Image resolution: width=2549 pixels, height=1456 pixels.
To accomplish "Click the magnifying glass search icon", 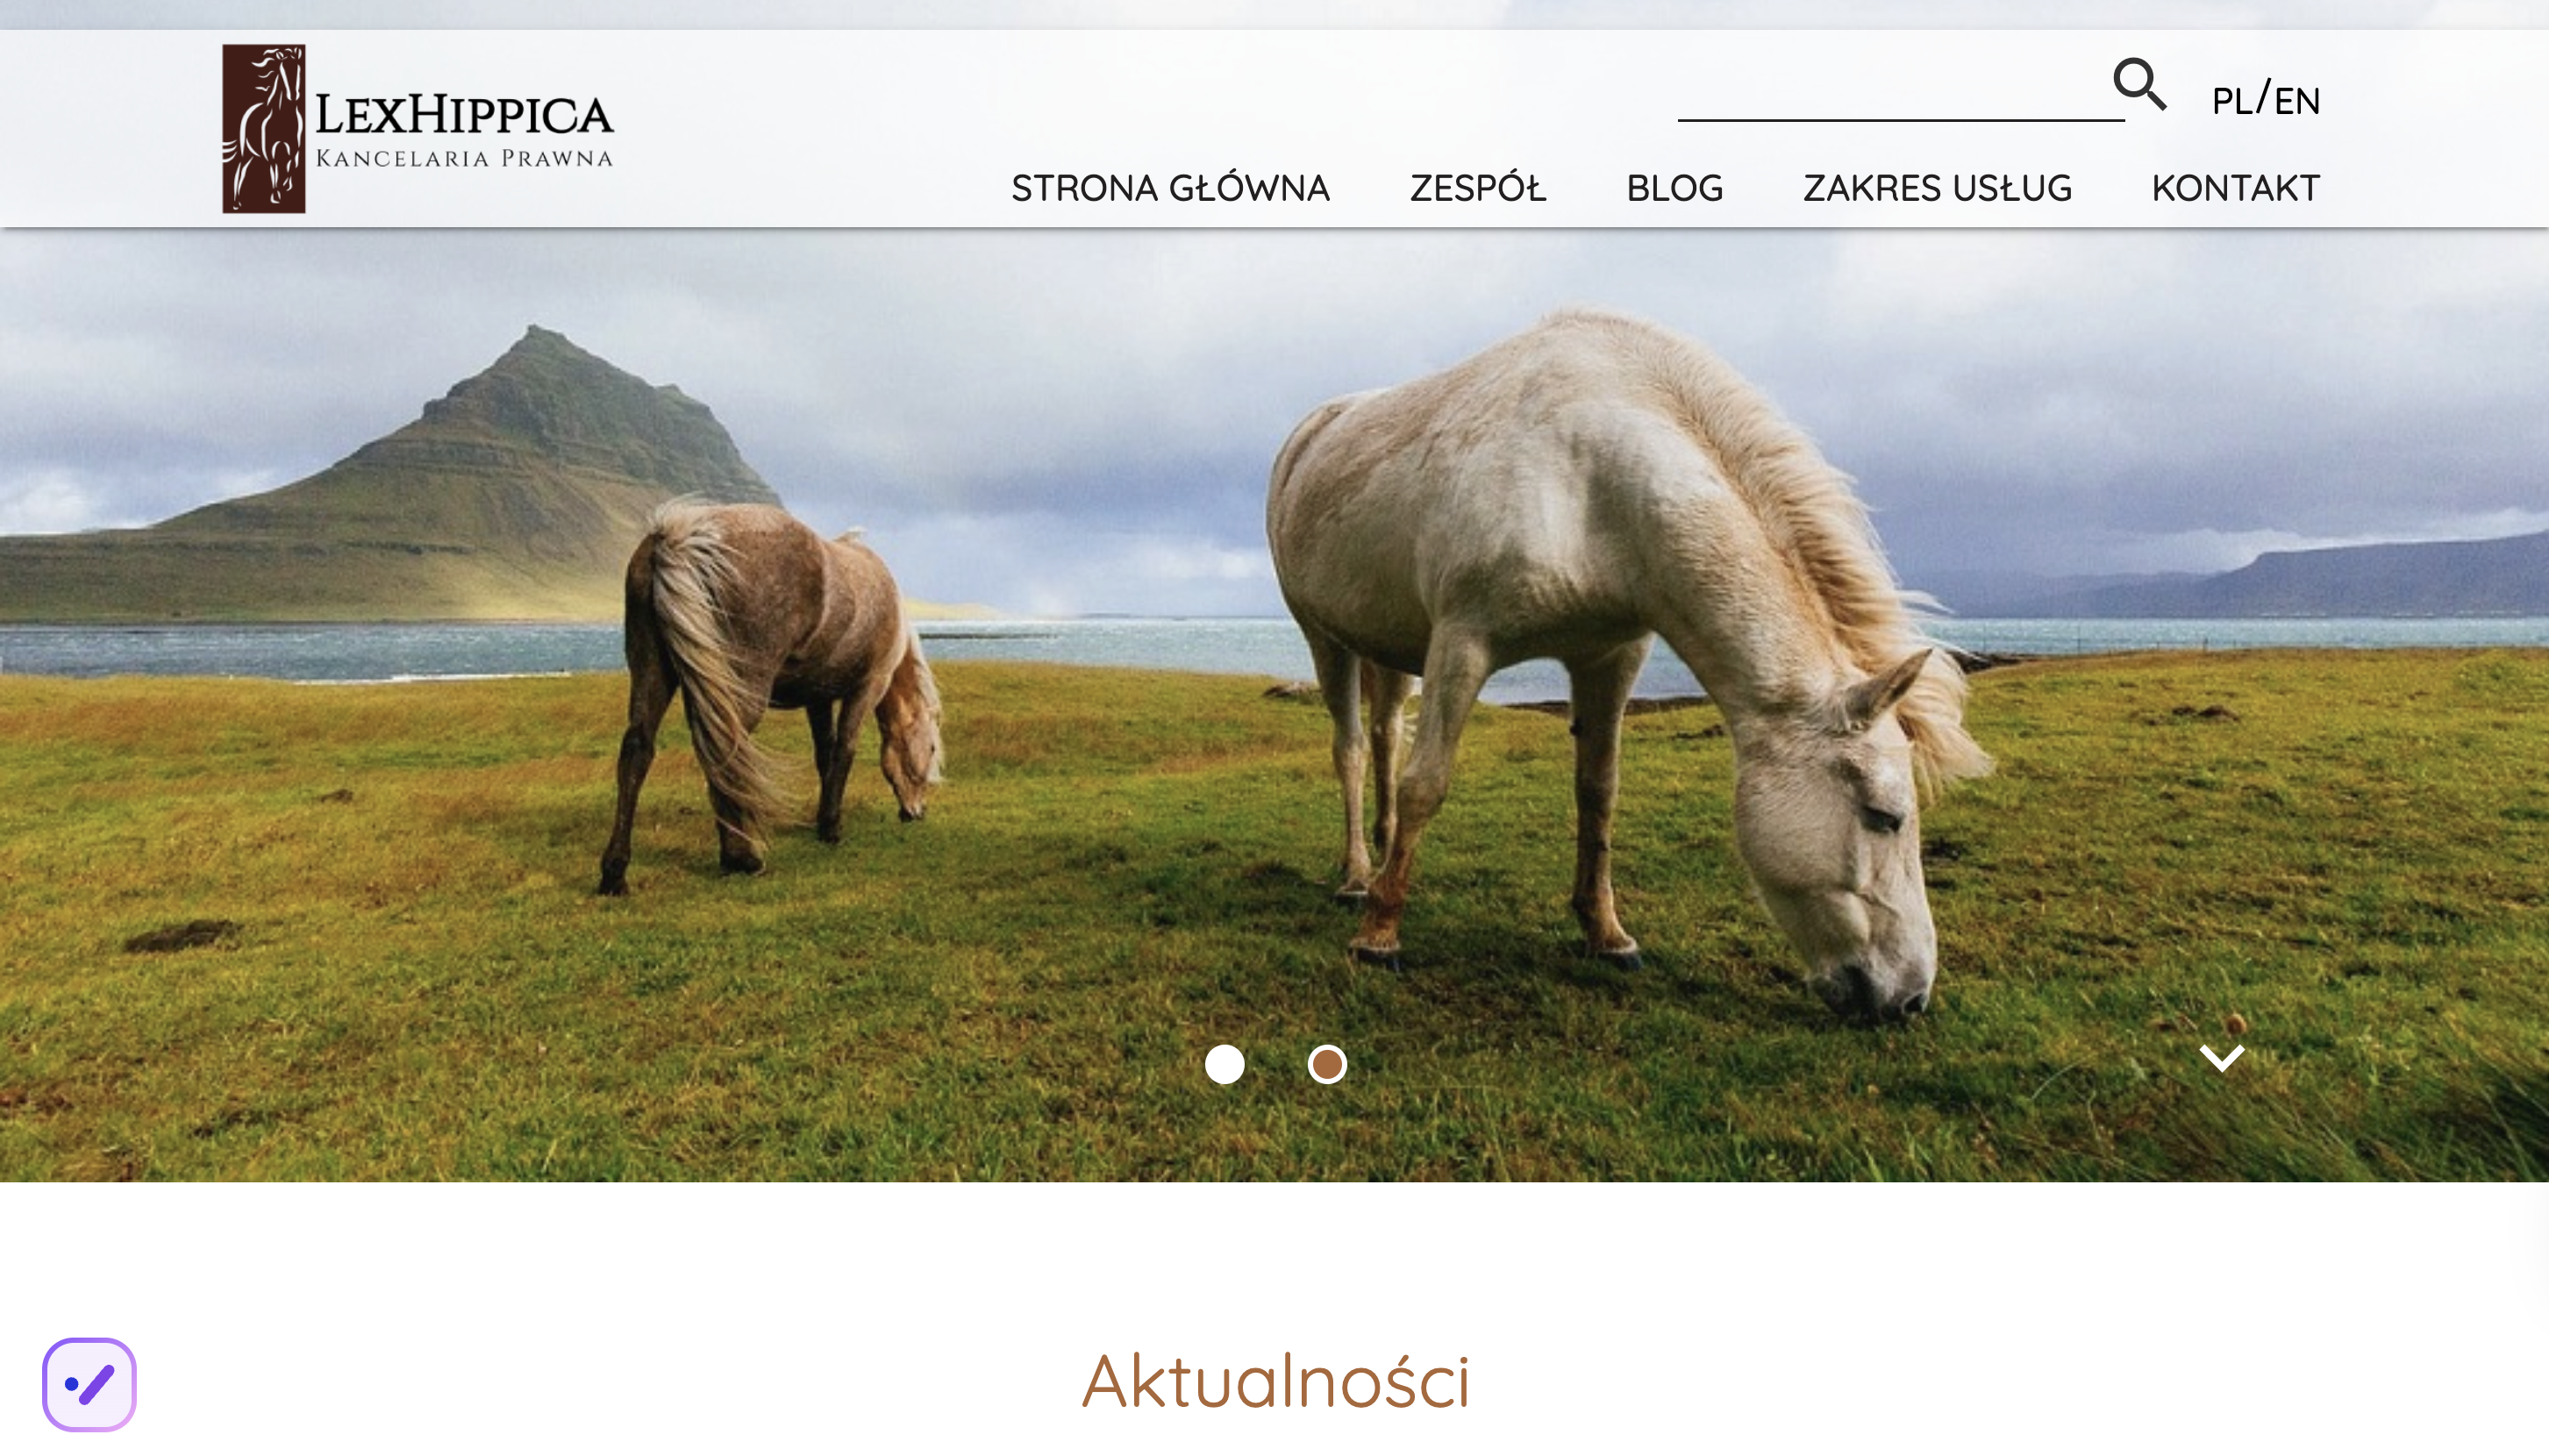I will tap(2139, 84).
